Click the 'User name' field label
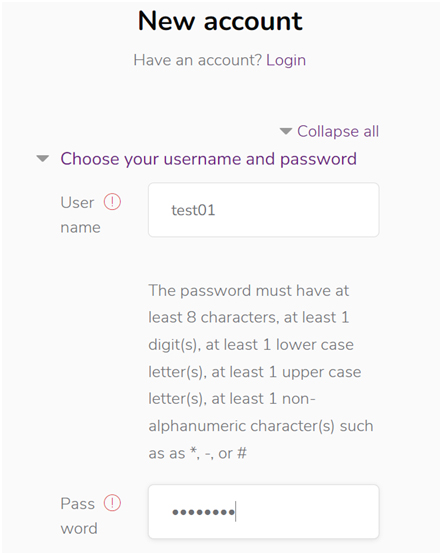442x555 pixels. (x=80, y=215)
